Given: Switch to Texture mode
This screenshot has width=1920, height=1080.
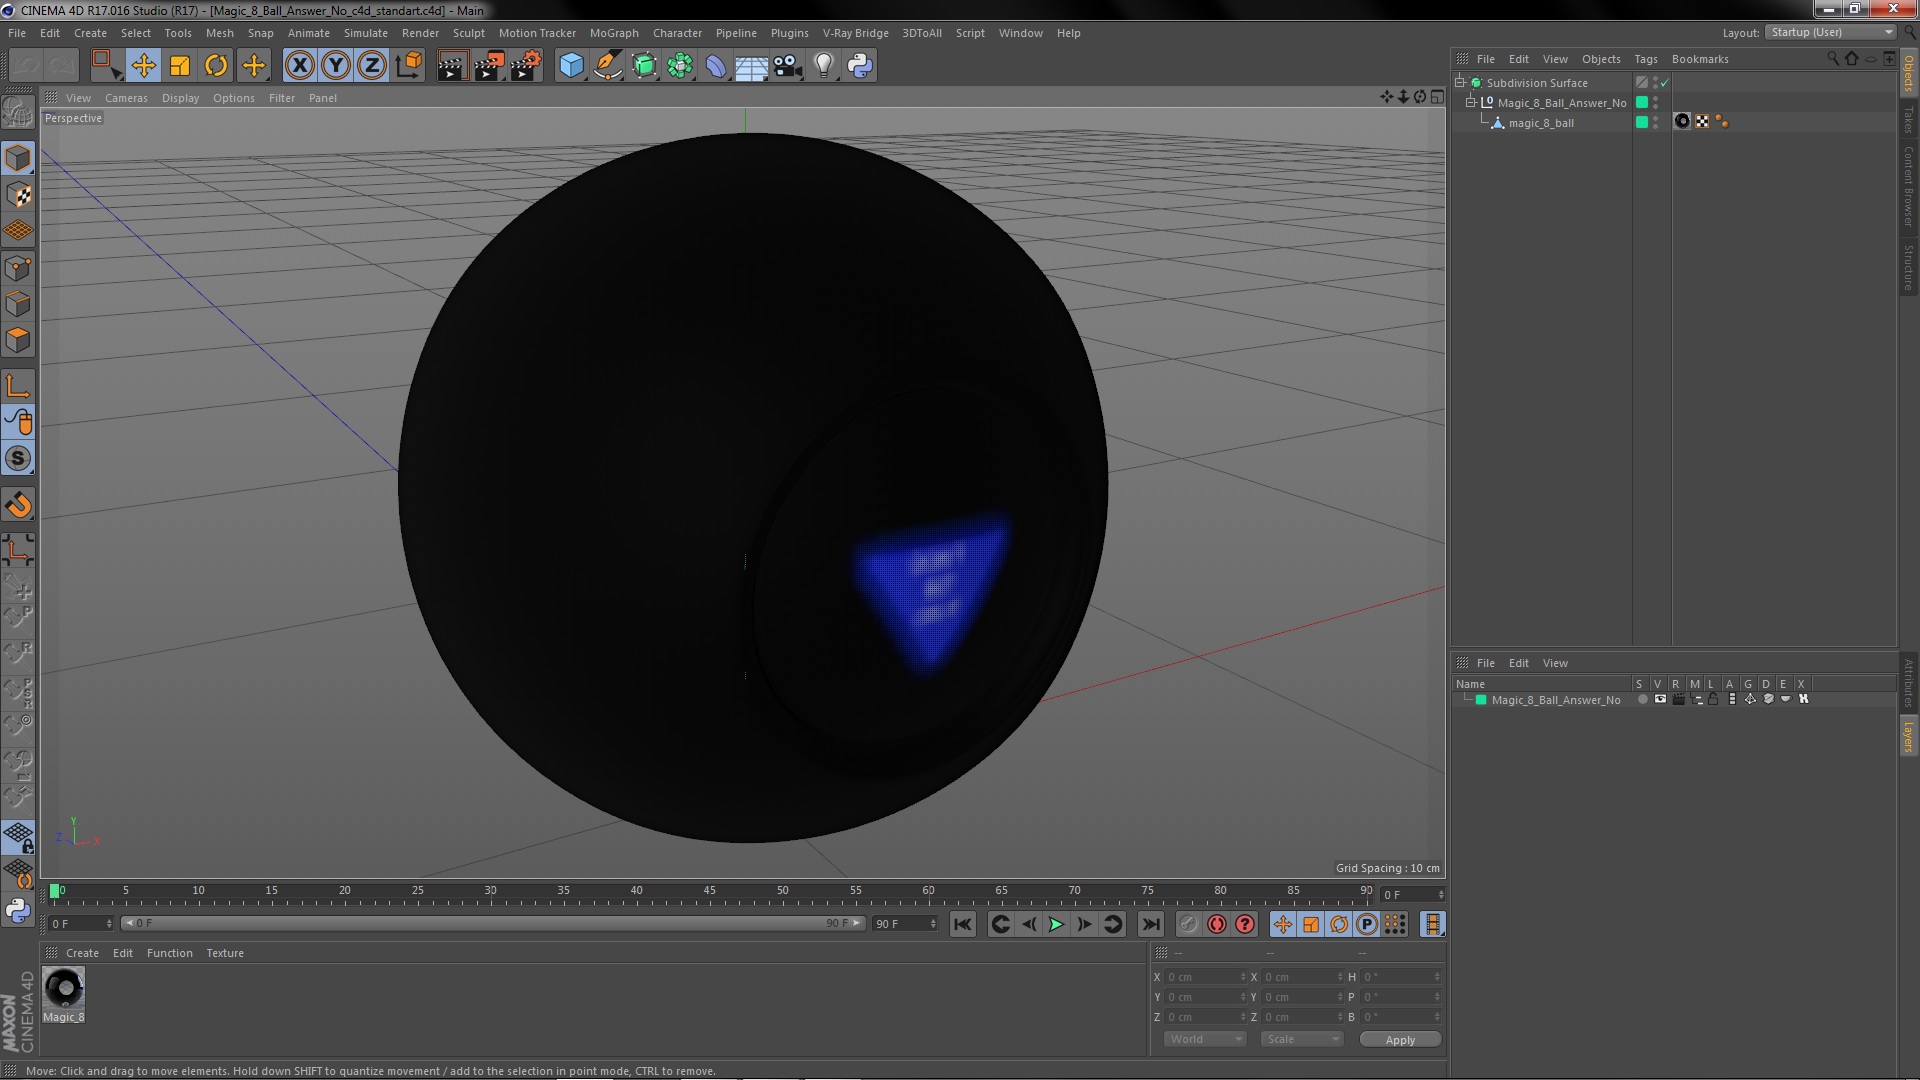Looking at the screenshot, I should [18, 195].
